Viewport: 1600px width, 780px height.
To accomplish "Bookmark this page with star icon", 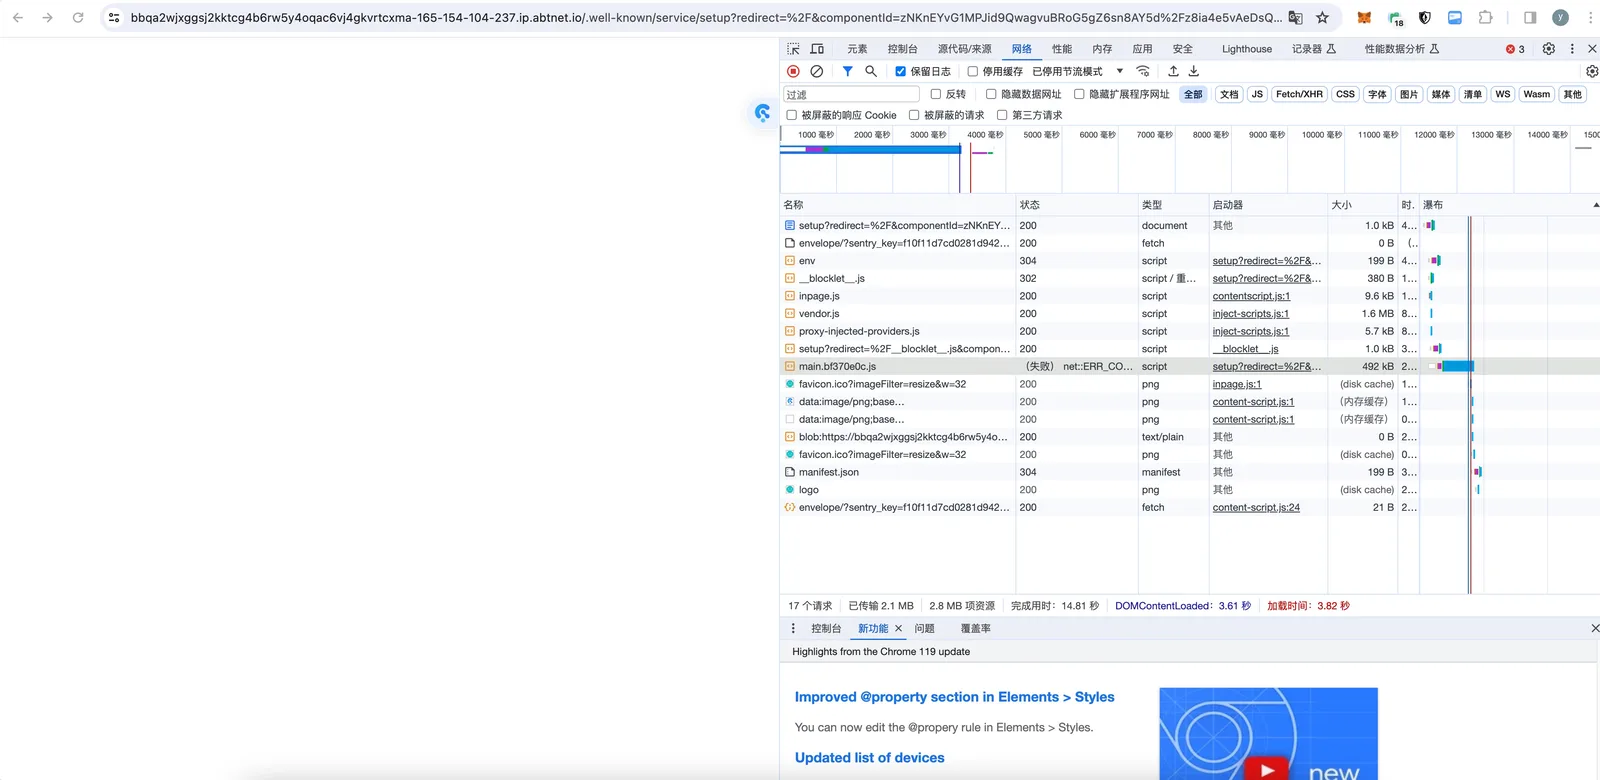I will (x=1323, y=18).
